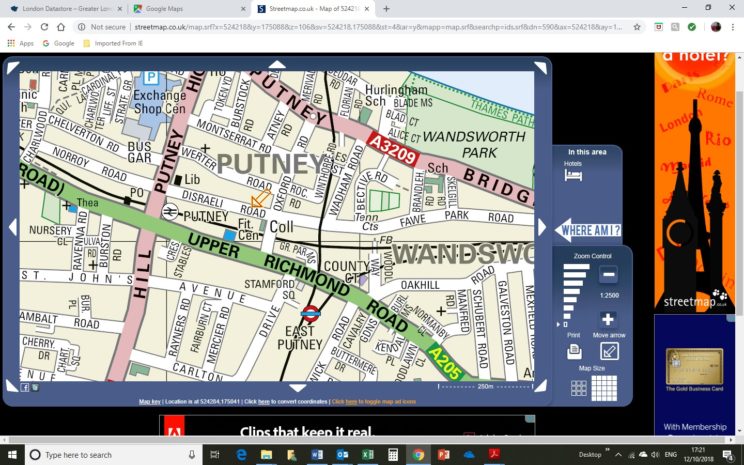Open the Windows notification center

729,455
